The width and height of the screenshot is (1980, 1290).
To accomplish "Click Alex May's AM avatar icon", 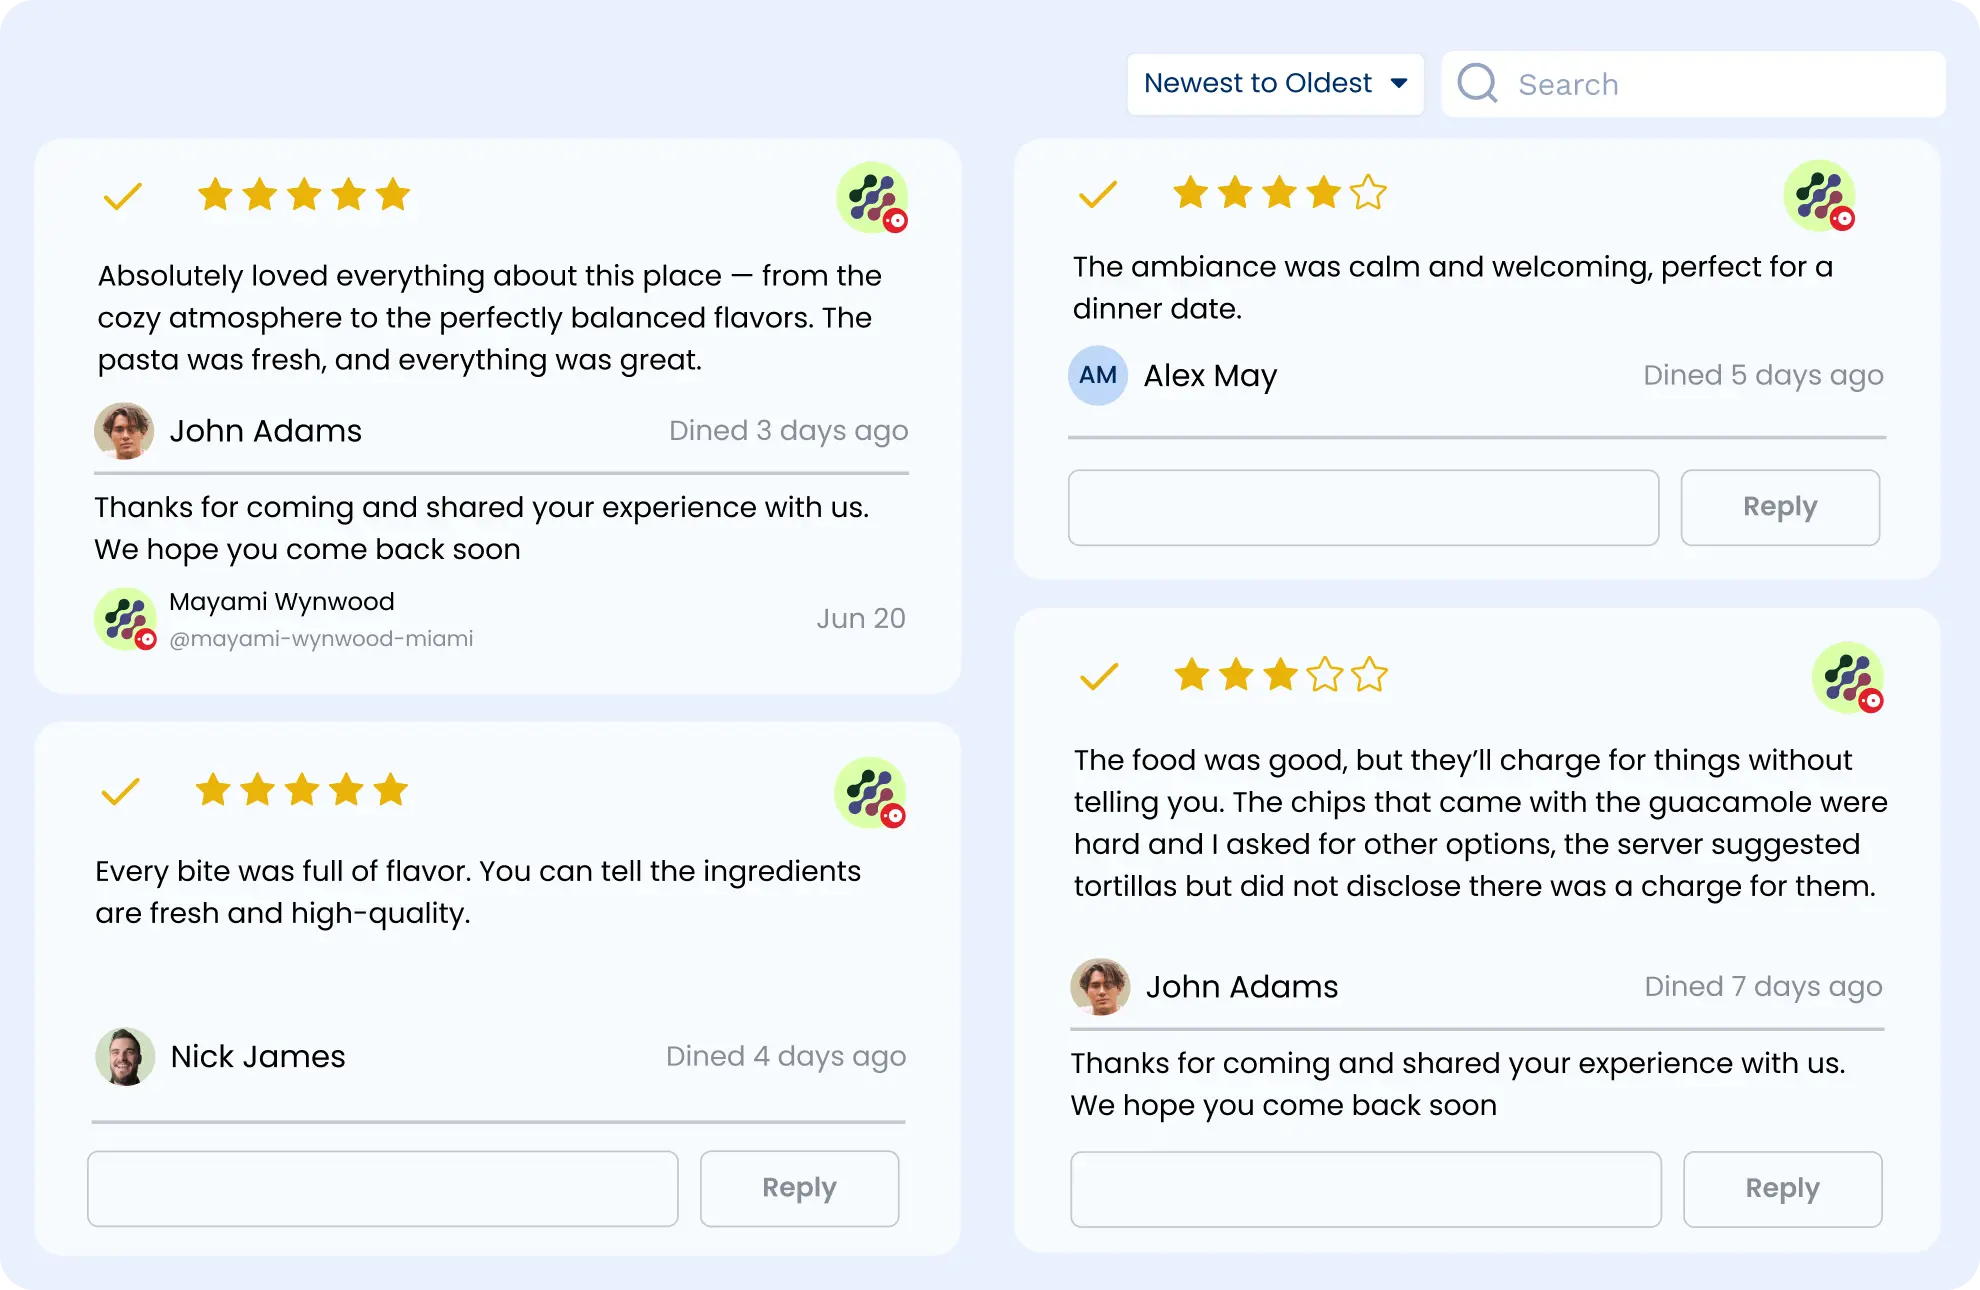I will [1097, 374].
